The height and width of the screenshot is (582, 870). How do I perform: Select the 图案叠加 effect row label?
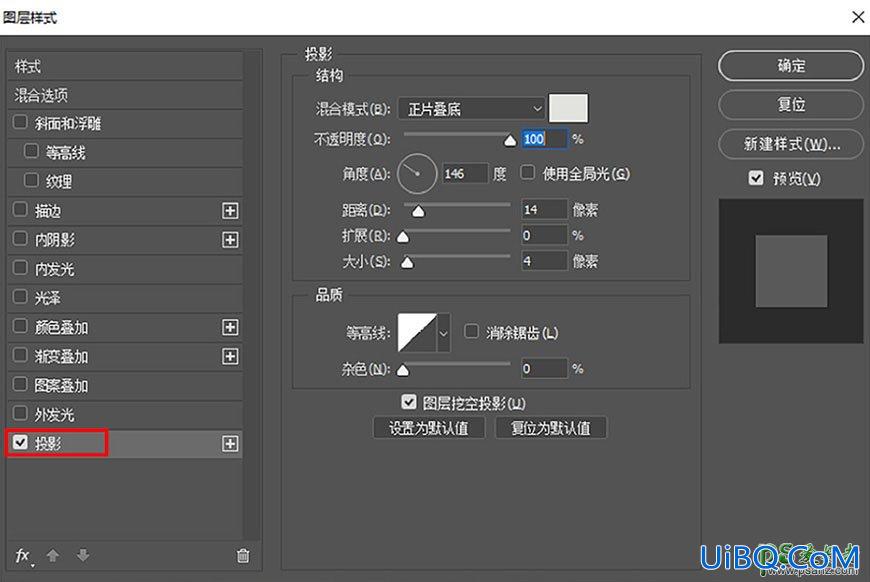pyautogui.click(x=62, y=386)
